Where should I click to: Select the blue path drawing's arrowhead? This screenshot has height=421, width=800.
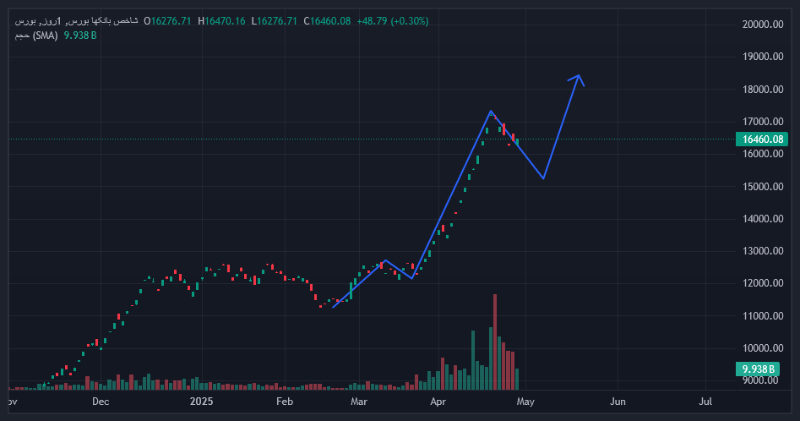tap(577, 80)
